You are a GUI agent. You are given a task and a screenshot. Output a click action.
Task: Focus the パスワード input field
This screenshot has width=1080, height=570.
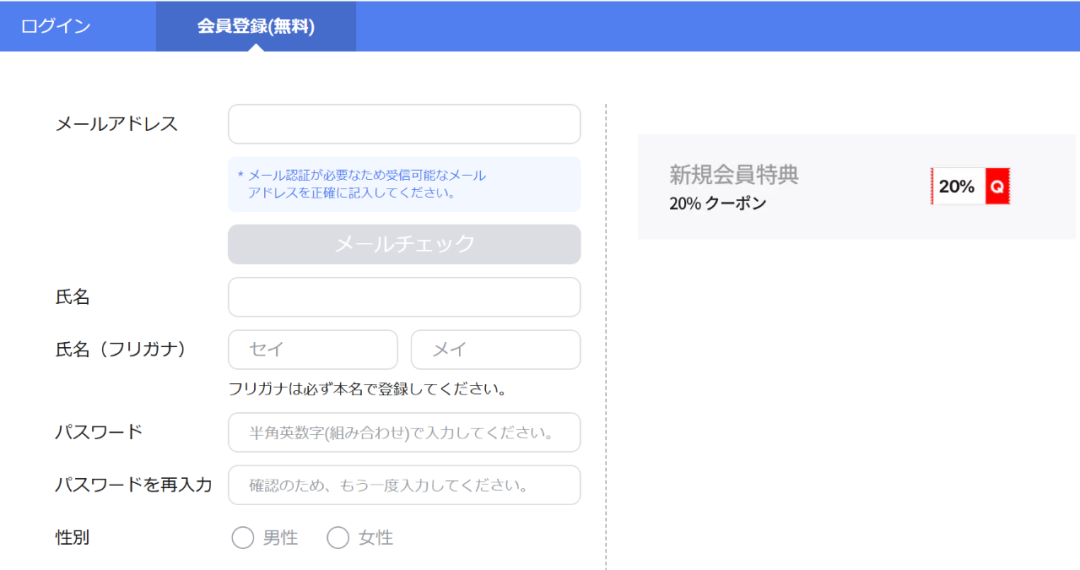(x=404, y=432)
